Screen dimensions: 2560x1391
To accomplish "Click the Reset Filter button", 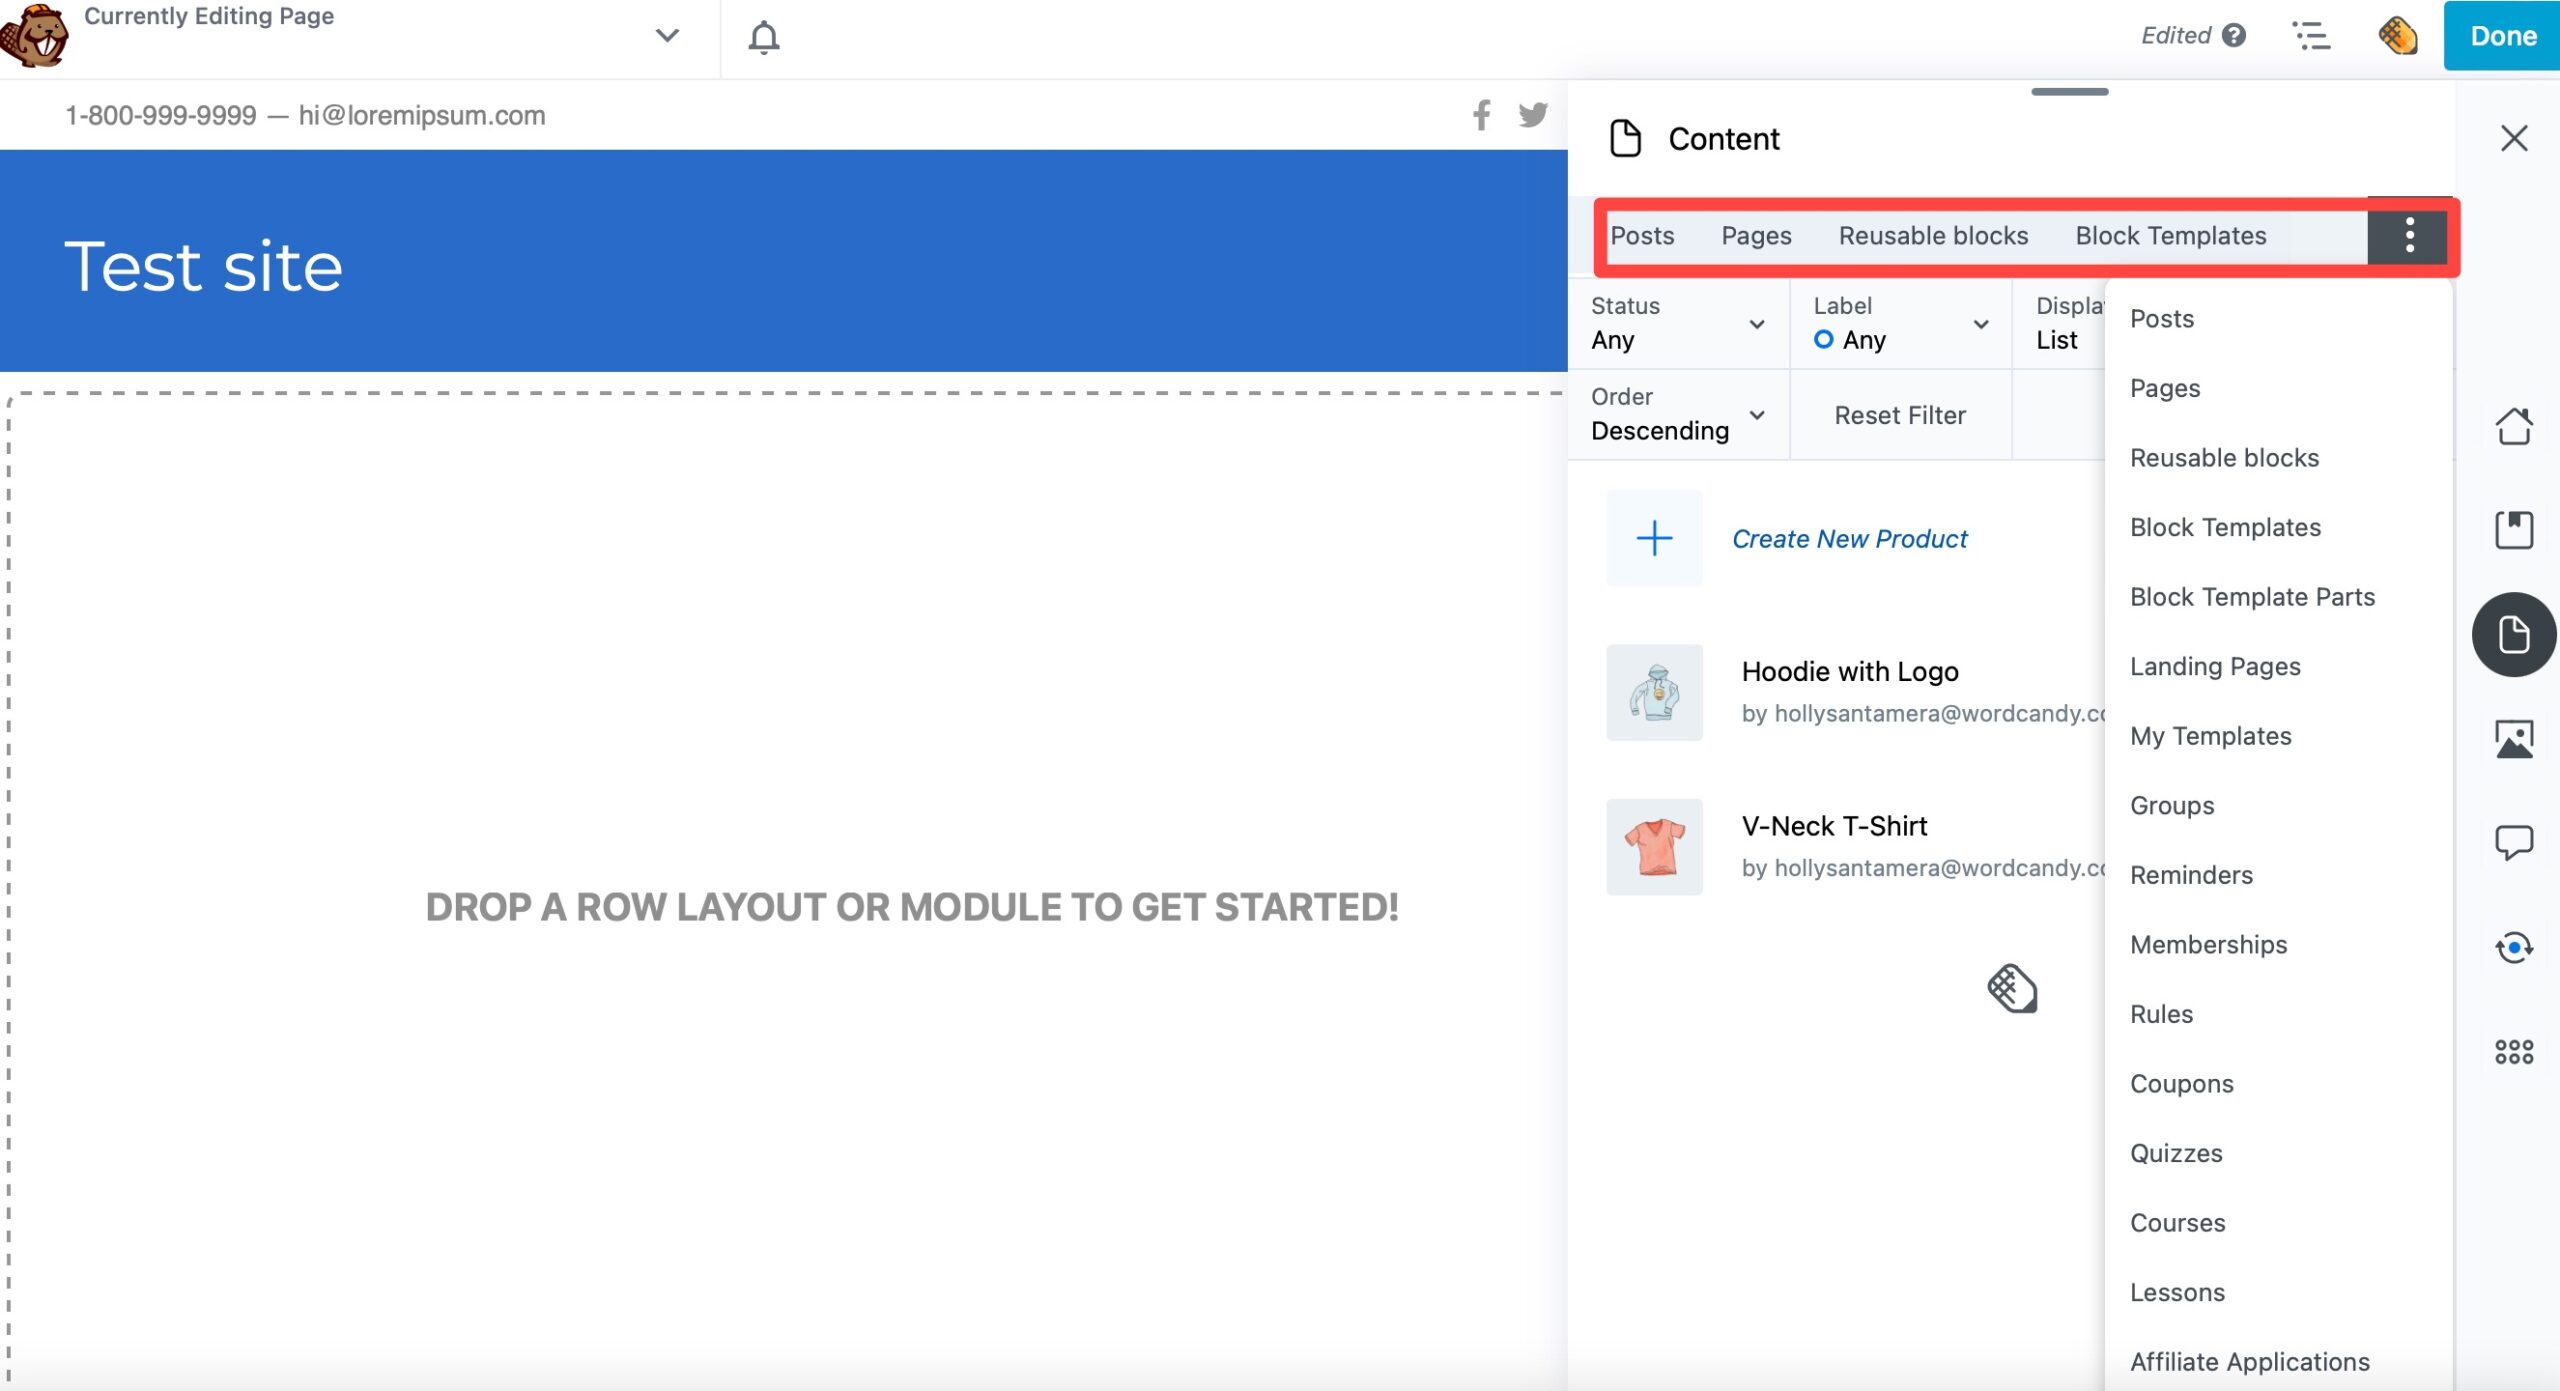I will point(1899,413).
